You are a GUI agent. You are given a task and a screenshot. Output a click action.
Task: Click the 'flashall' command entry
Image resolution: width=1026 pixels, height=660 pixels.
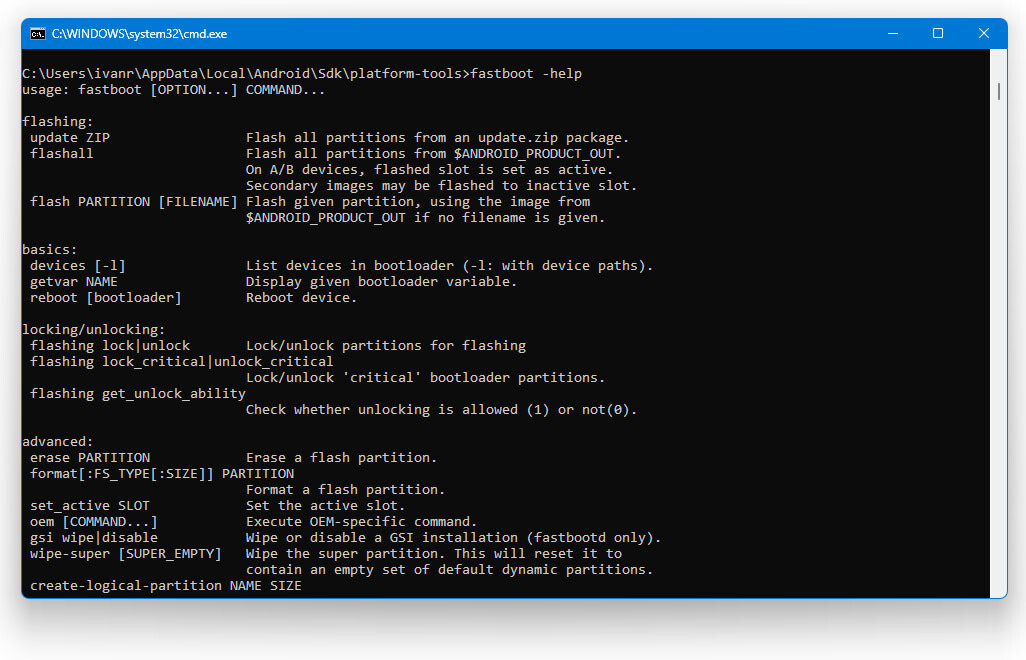[x=62, y=154]
